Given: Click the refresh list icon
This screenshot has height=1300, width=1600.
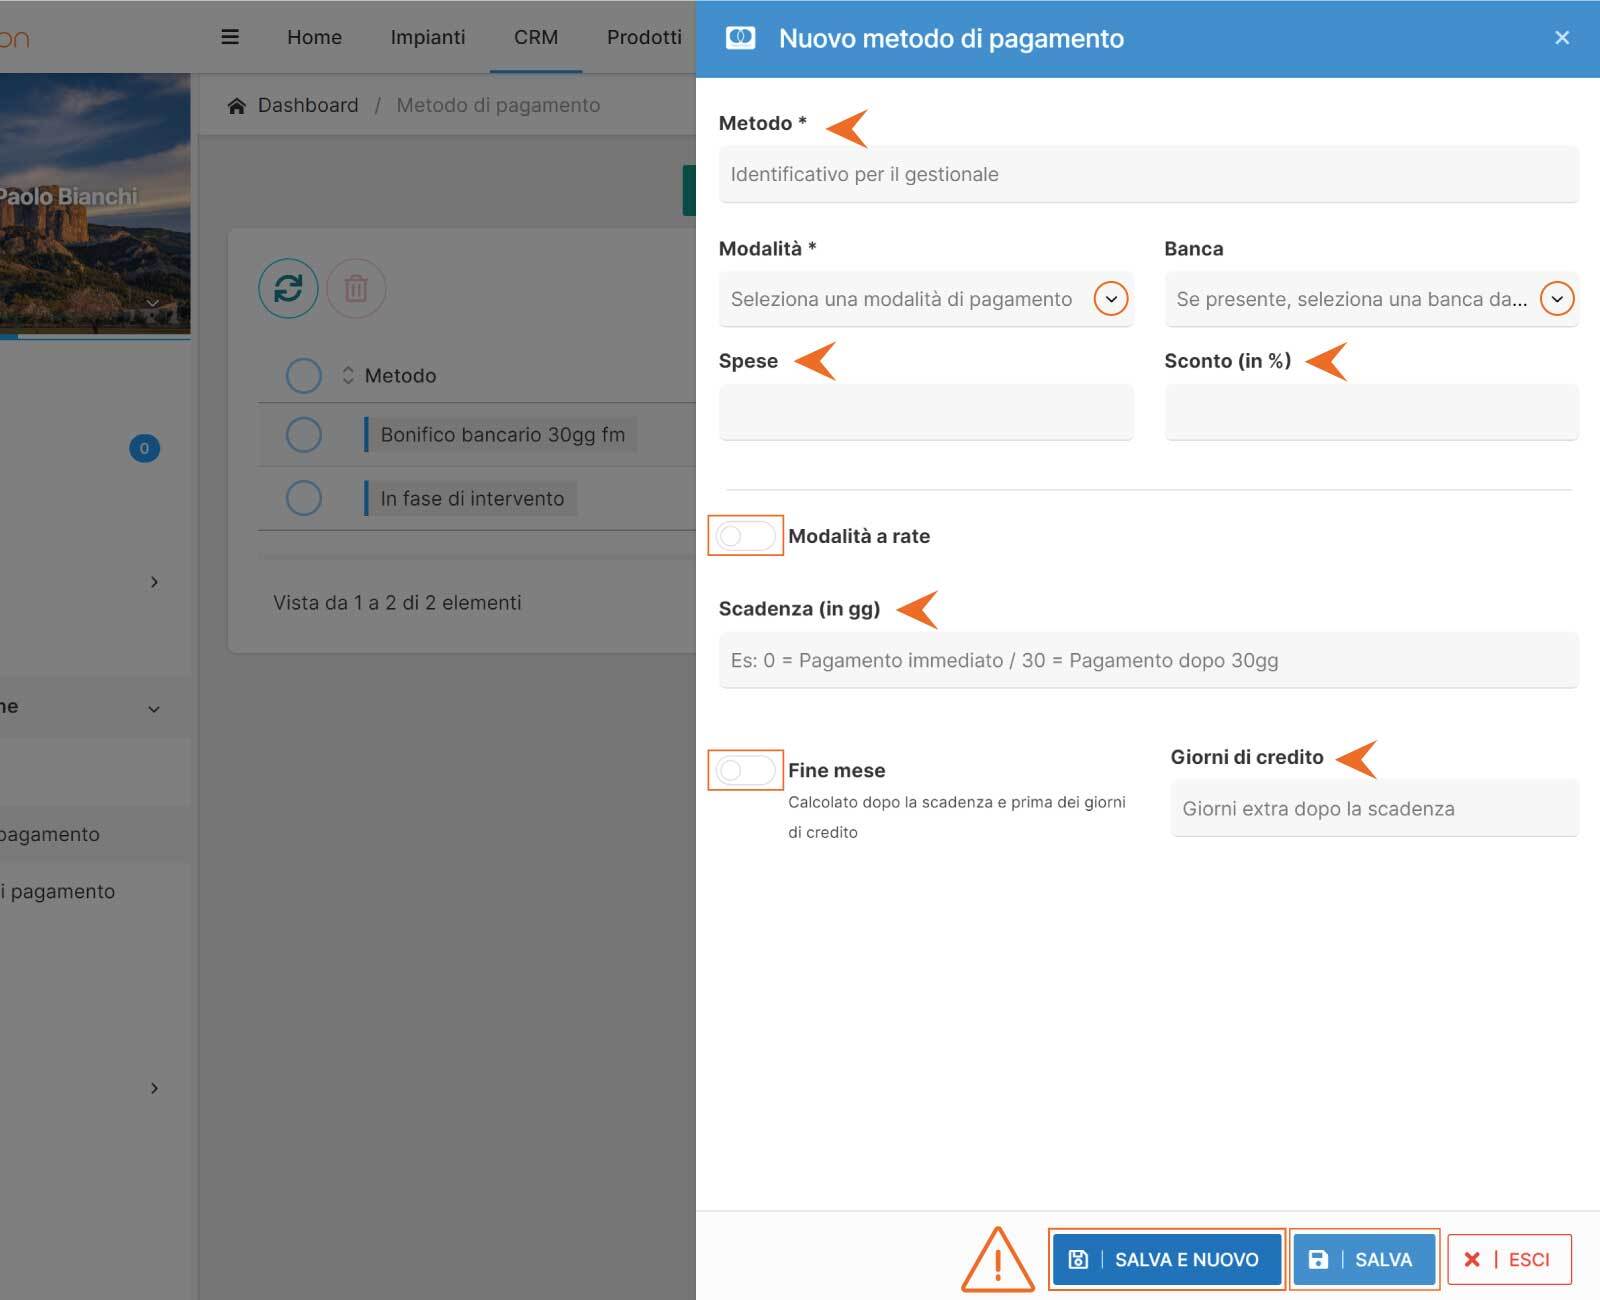Looking at the screenshot, I should tap(288, 289).
